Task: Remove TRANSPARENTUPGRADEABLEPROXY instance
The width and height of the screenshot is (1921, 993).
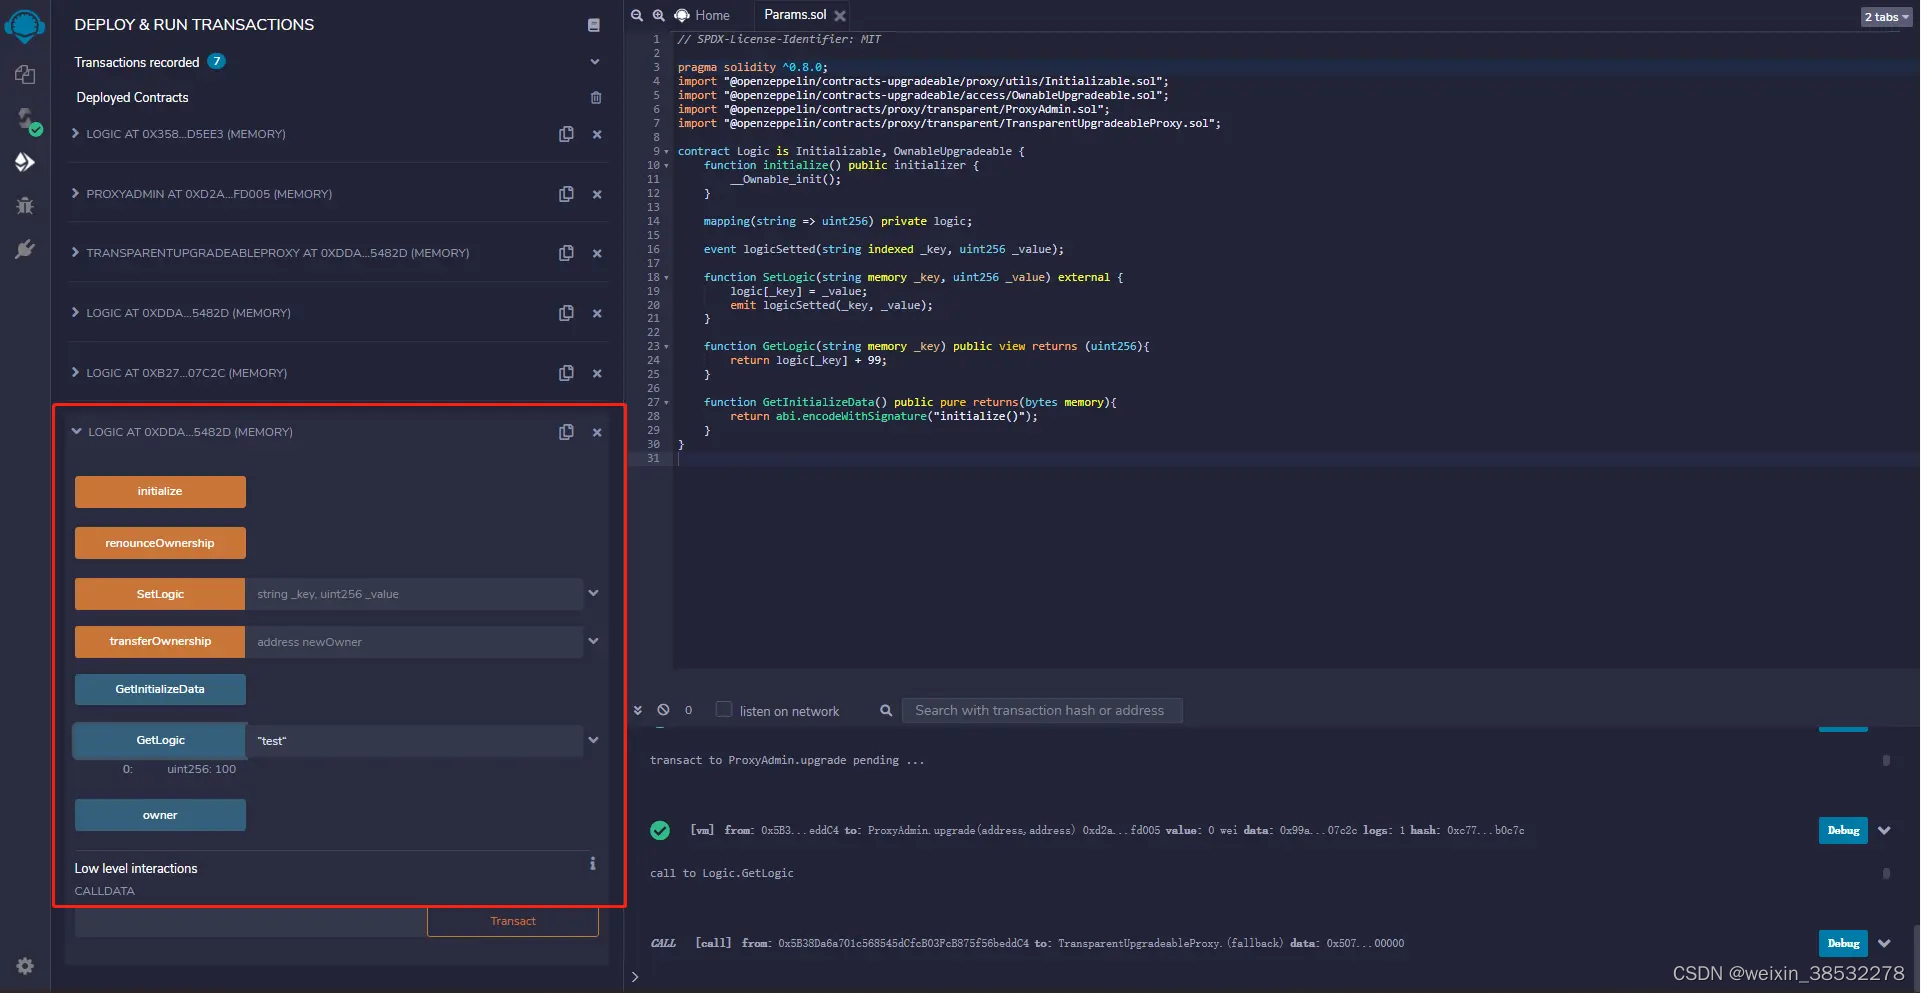Action: point(597,253)
